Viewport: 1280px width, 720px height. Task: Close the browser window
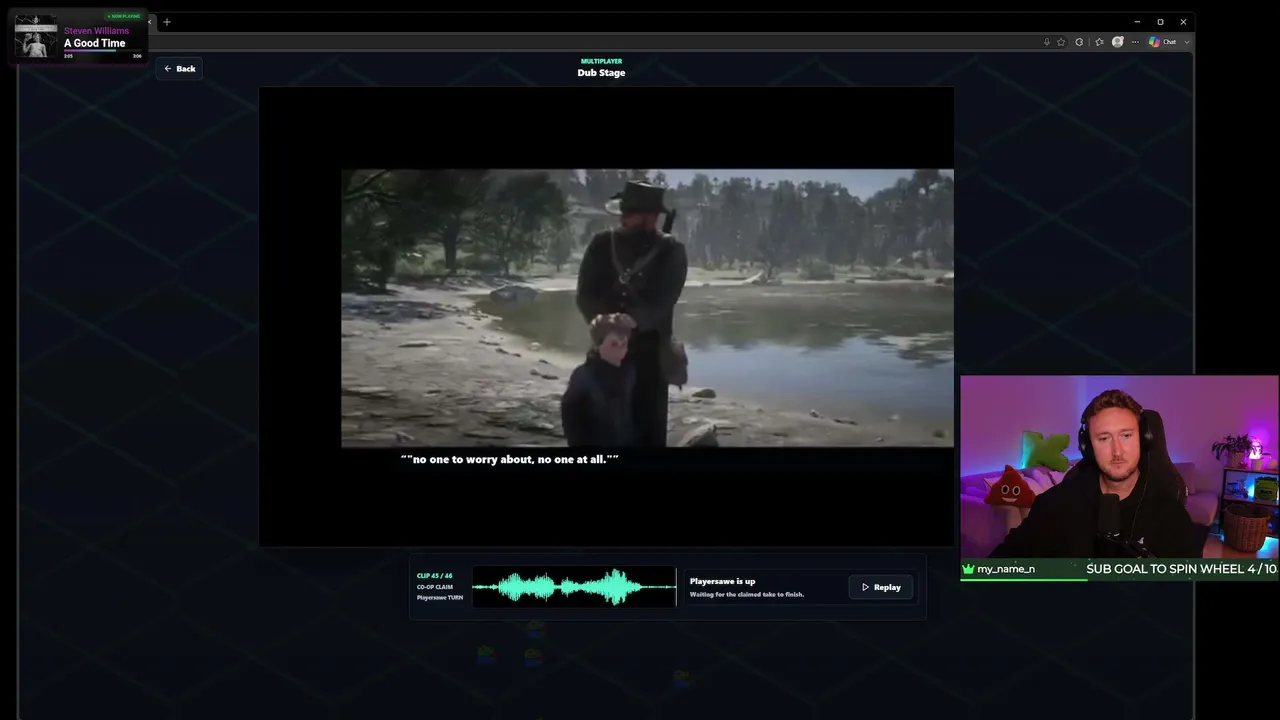tap(1183, 22)
